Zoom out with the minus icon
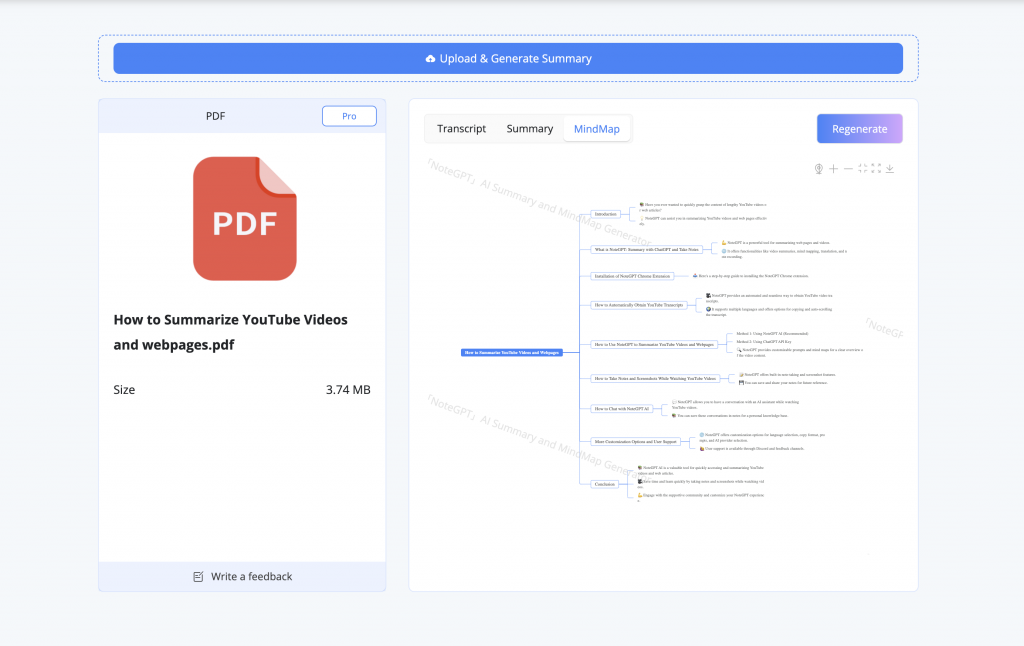Viewport: 1024px width, 646px height. click(848, 169)
